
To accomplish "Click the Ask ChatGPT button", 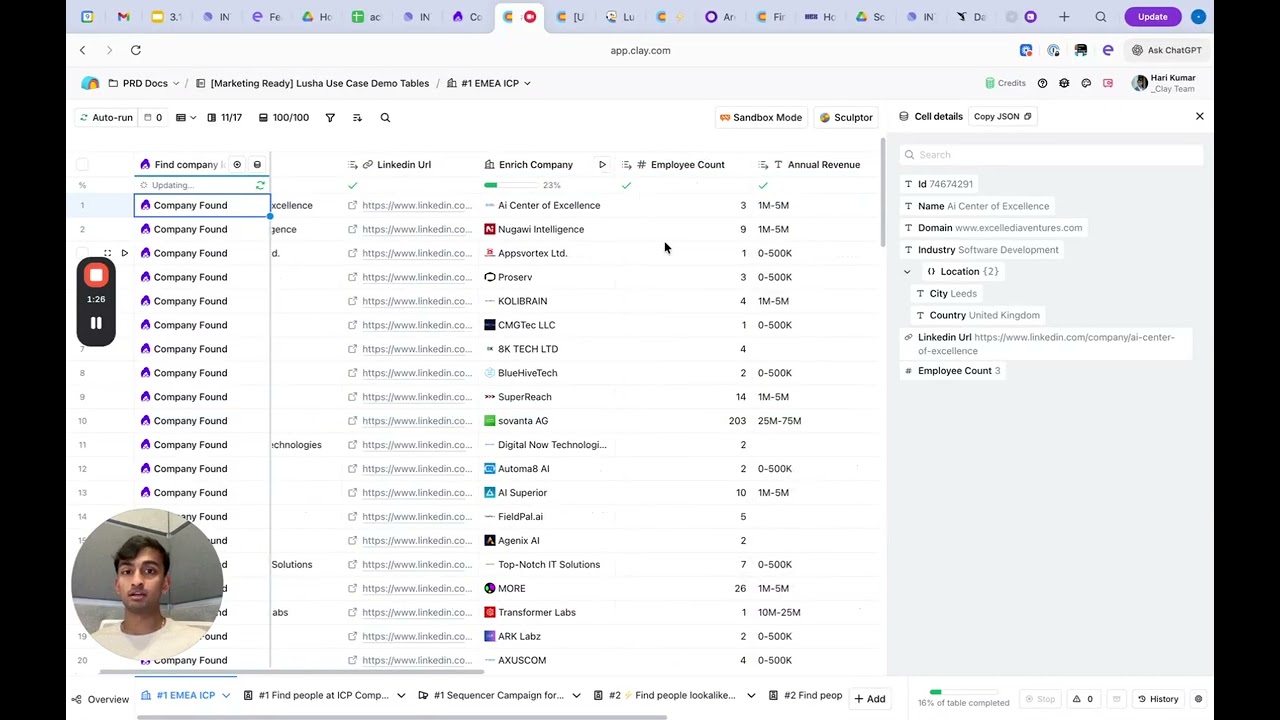I will point(1167,50).
